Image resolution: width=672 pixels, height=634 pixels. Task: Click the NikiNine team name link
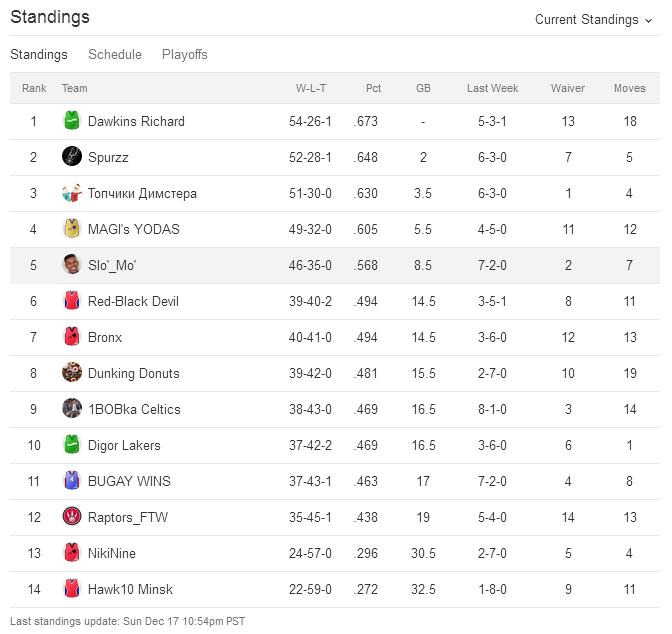(x=112, y=553)
